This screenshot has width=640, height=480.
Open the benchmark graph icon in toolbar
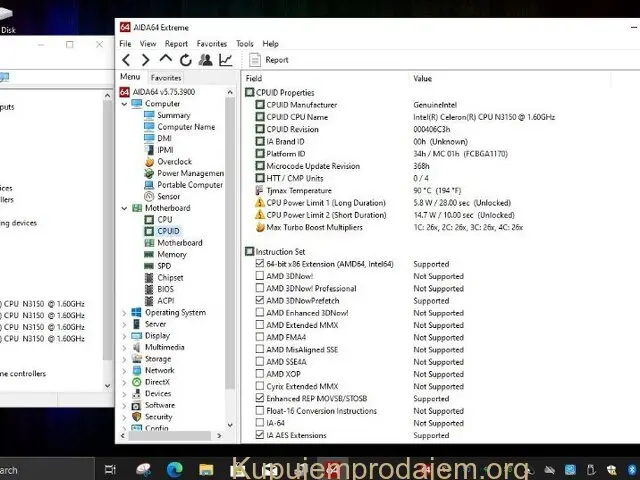click(226, 60)
